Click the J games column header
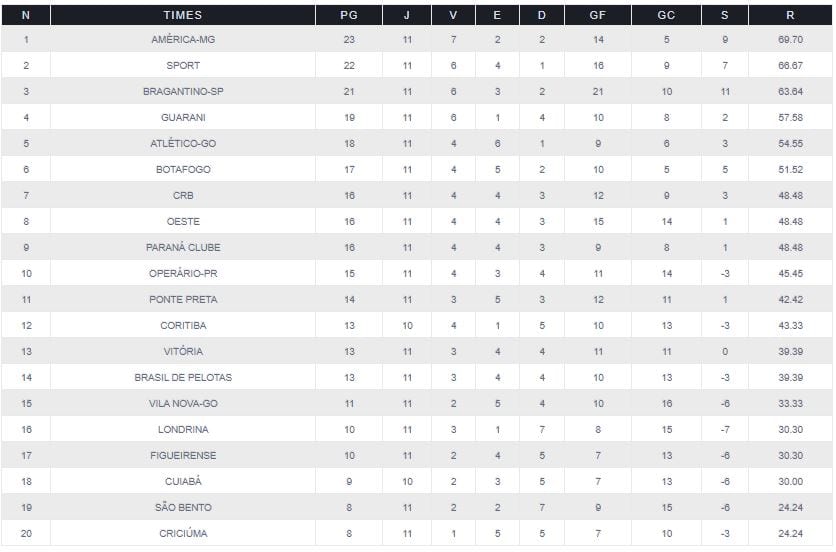Image resolution: width=836 pixels, height=552 pixels. click(406, 15)
